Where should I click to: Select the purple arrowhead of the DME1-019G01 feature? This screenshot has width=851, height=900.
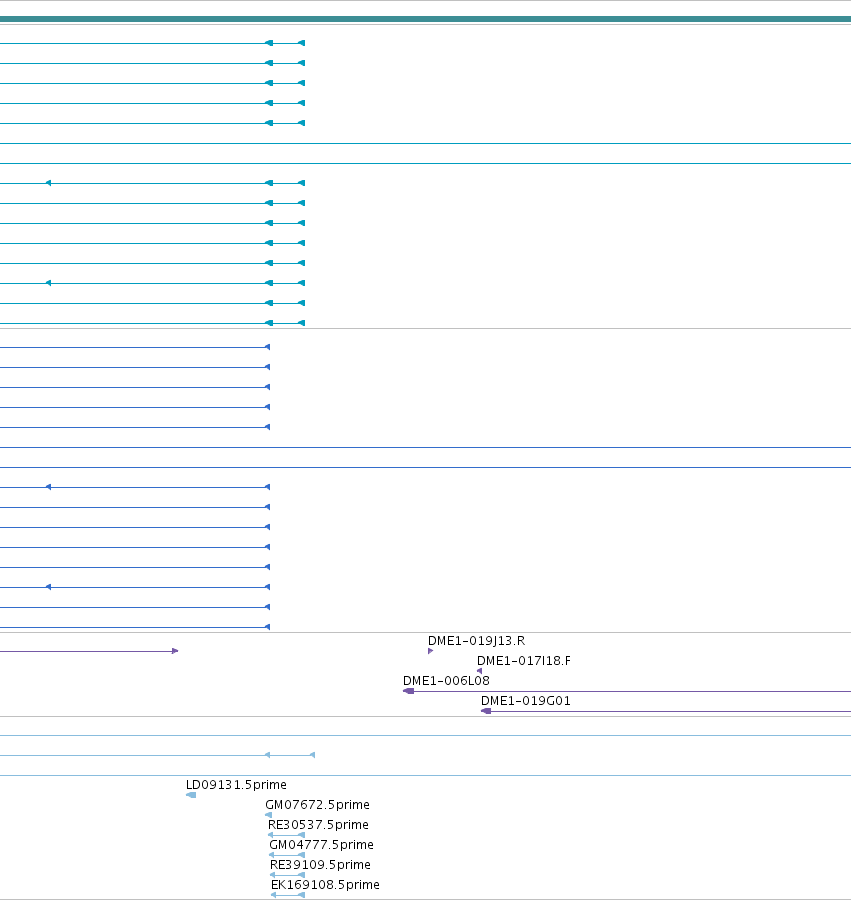click(486, 711)
